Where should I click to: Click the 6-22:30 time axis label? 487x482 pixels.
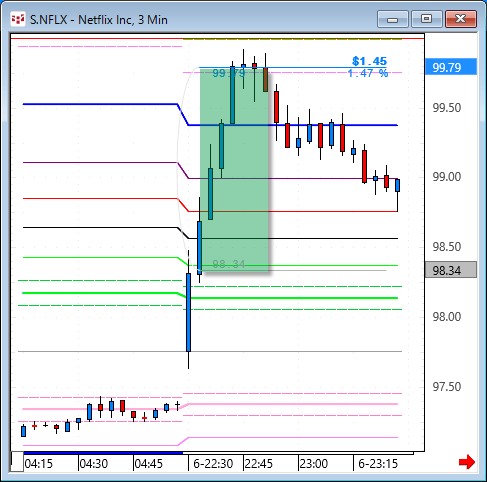(213, 464)
